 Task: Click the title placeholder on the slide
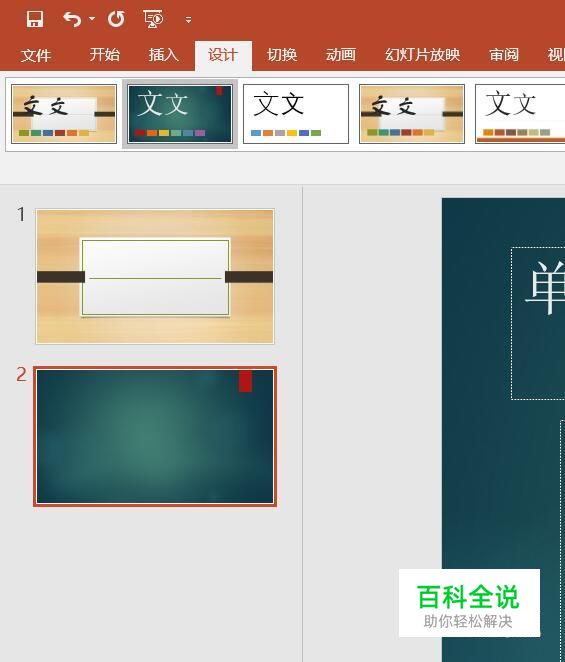538,323
